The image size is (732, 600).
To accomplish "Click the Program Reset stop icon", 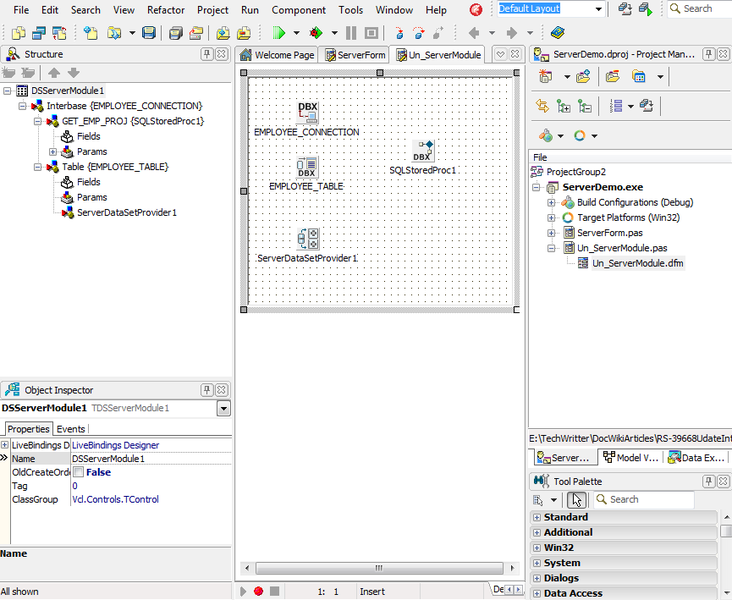I will (x=371, y=33).
